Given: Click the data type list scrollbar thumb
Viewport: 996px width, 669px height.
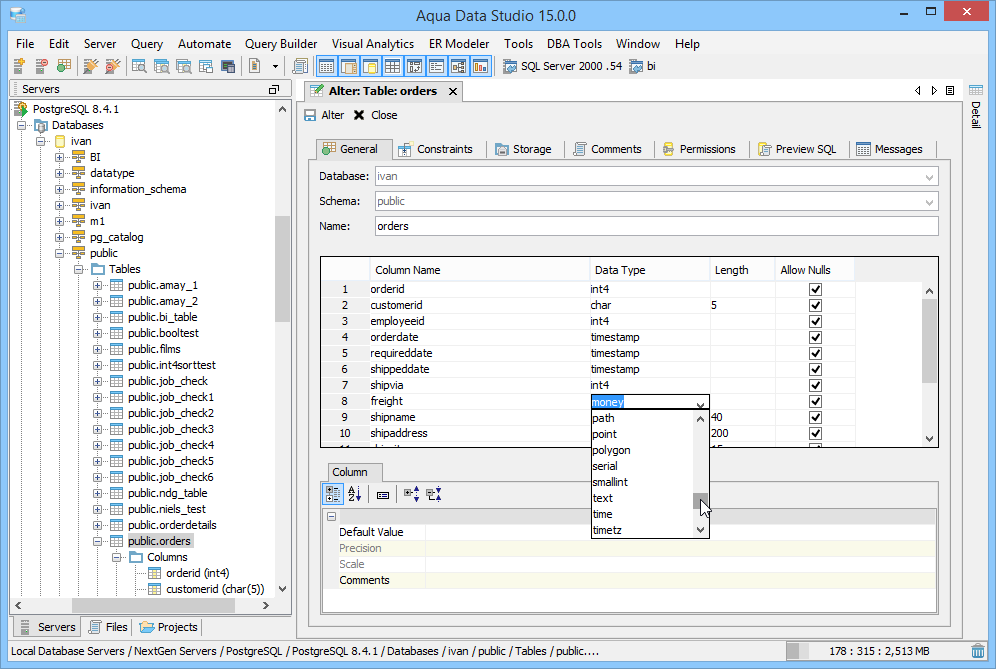Looking at the screenshot, I should [700, 501].
